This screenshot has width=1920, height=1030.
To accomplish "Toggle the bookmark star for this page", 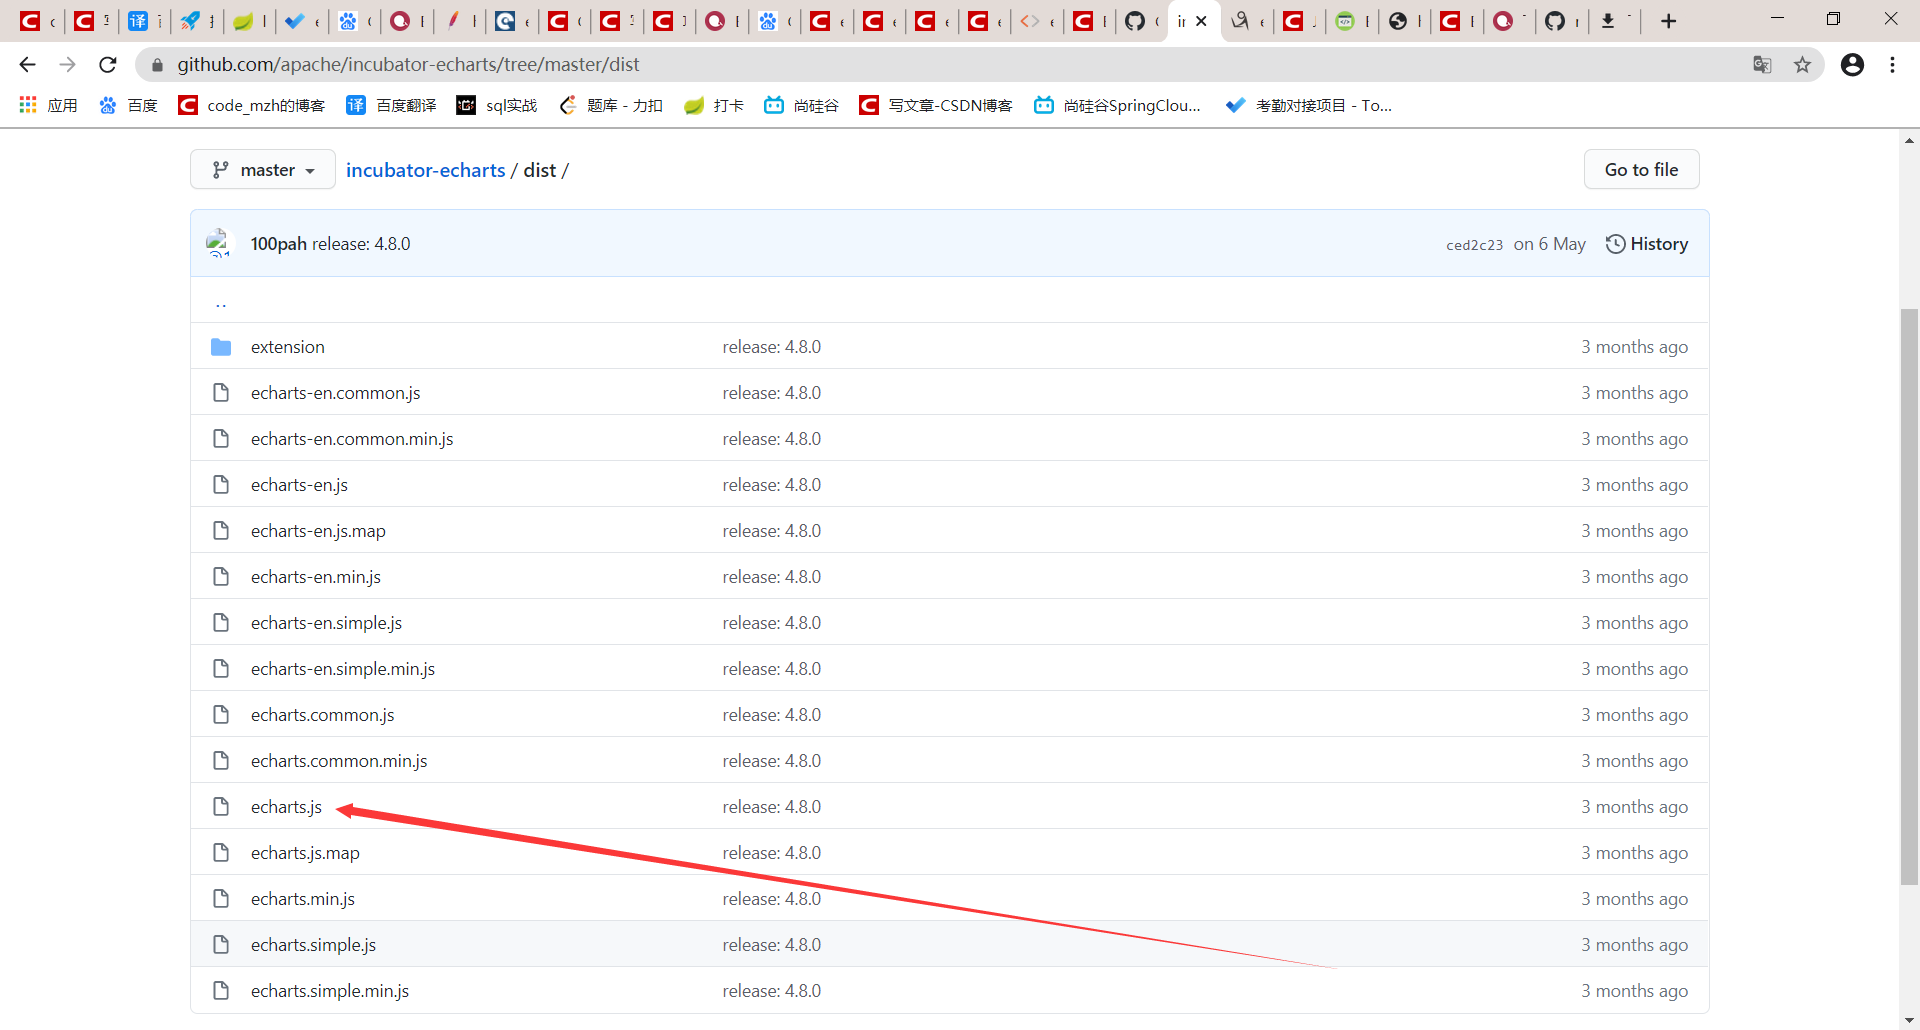I will point(1803,64).
